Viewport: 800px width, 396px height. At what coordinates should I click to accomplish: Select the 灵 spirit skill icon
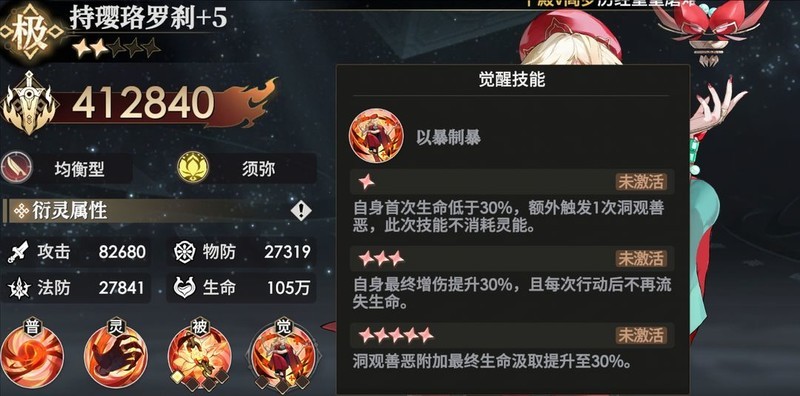(x=115, y=355)
